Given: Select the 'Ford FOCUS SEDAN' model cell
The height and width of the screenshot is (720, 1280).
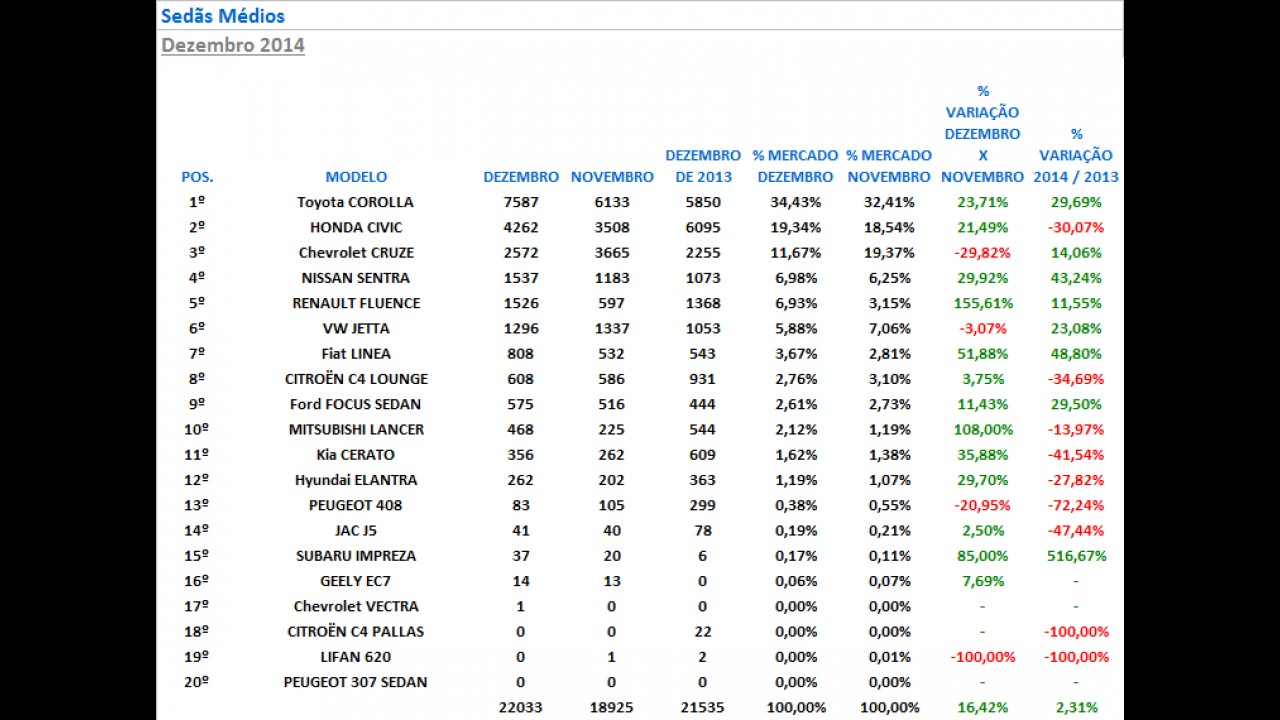Looking at the screenshot, I should point(355,404).
